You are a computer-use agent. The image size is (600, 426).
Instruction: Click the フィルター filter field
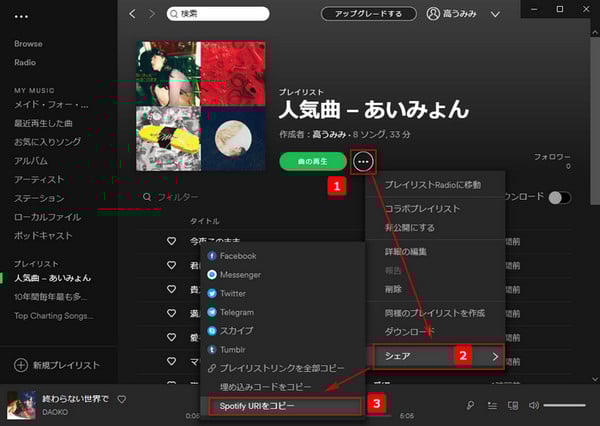pyautogui.click(x=171, y=197)
